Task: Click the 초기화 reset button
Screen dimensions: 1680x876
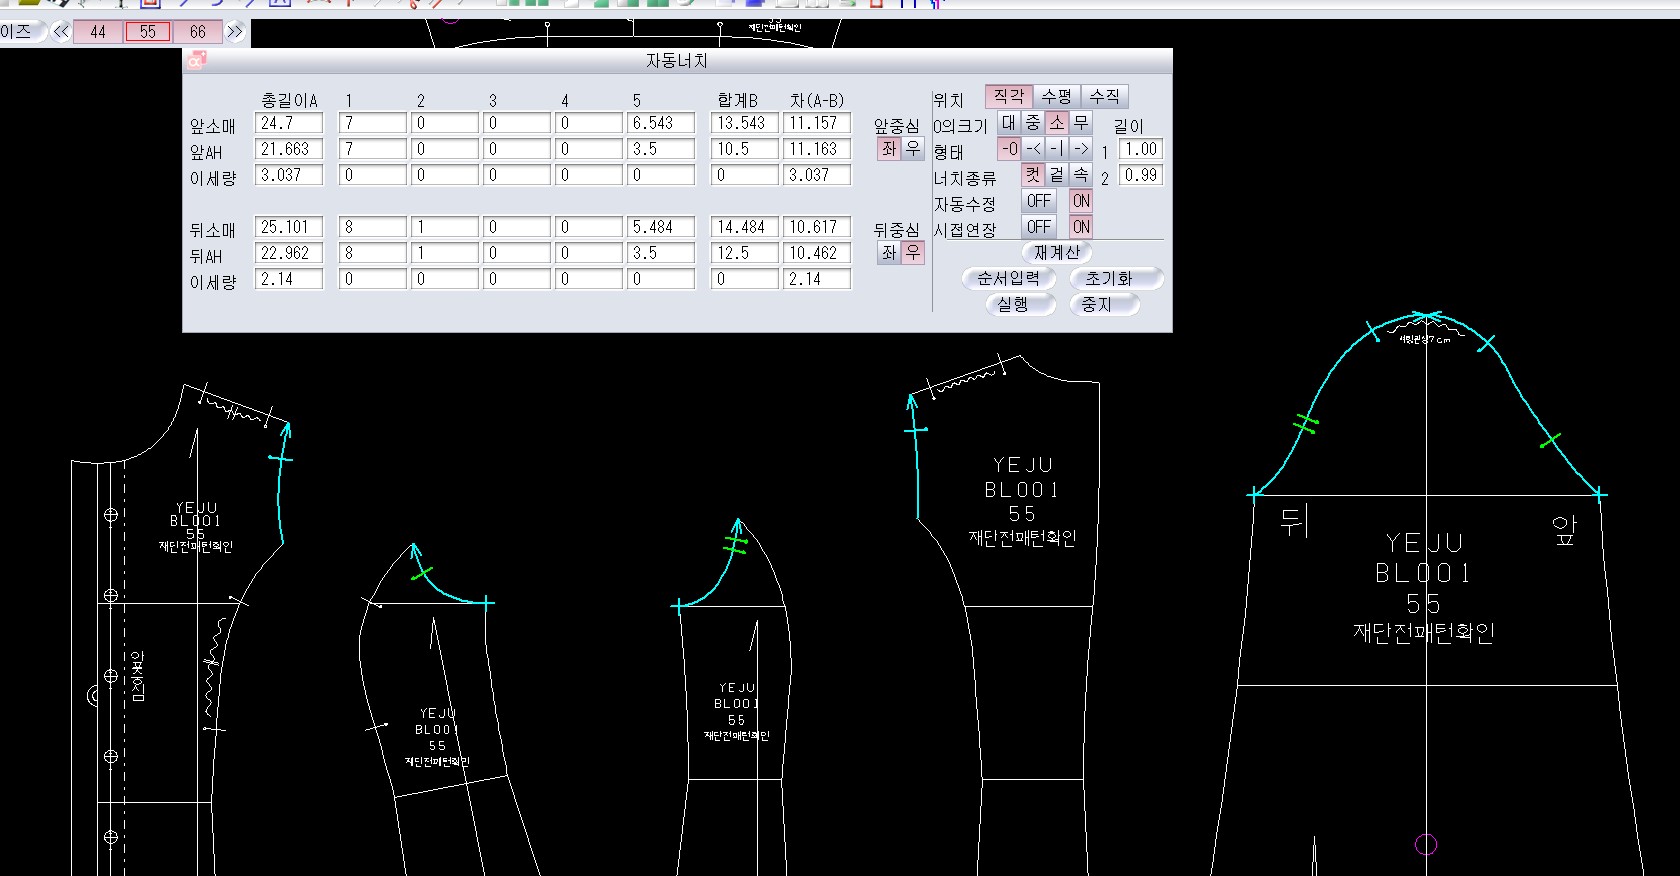Action: 1109,279
